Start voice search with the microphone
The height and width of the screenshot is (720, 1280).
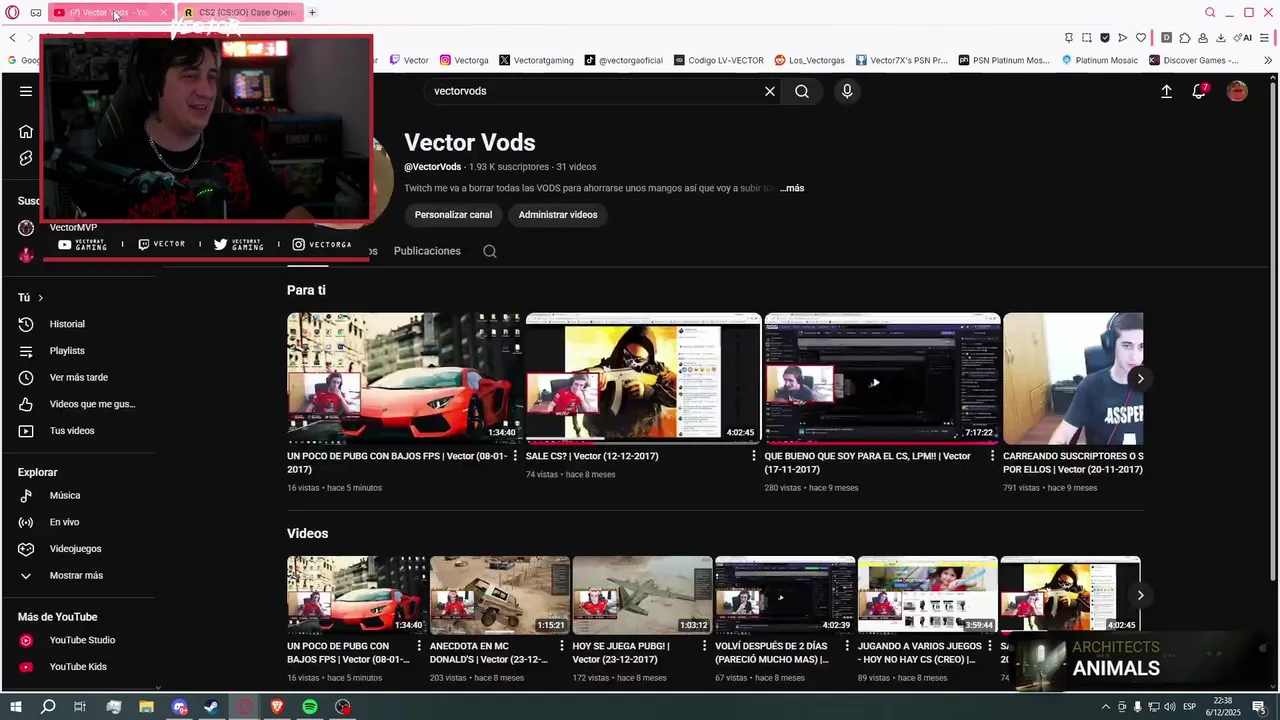click(x=847, y=91)
